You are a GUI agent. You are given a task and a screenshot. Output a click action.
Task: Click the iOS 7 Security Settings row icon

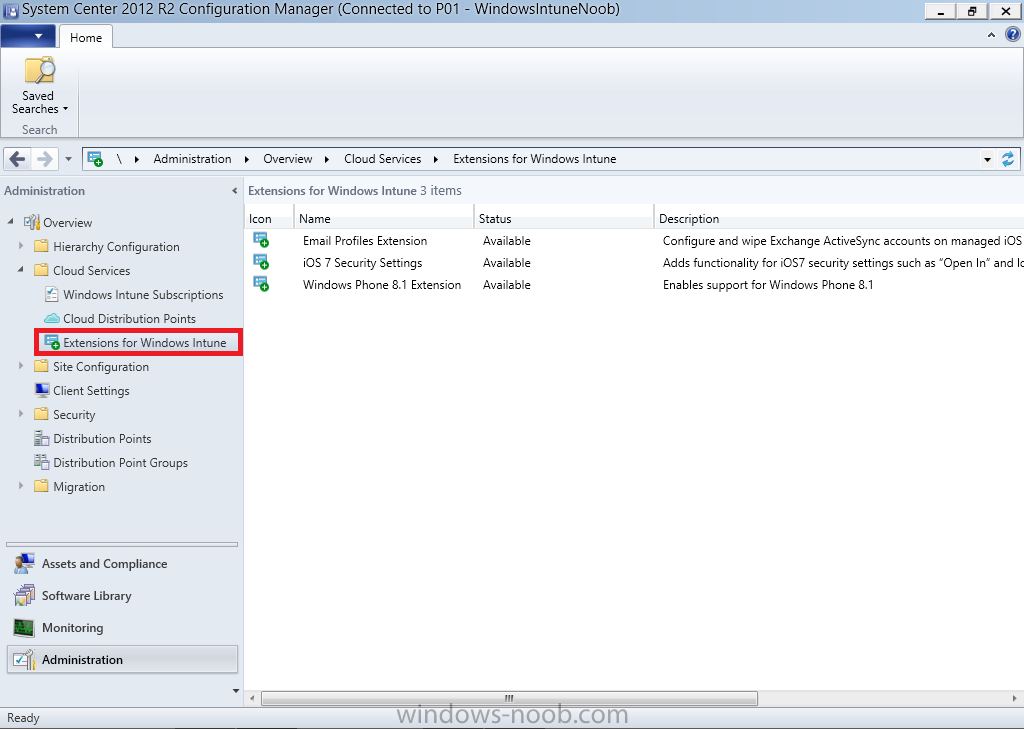(x=261, y=263)
